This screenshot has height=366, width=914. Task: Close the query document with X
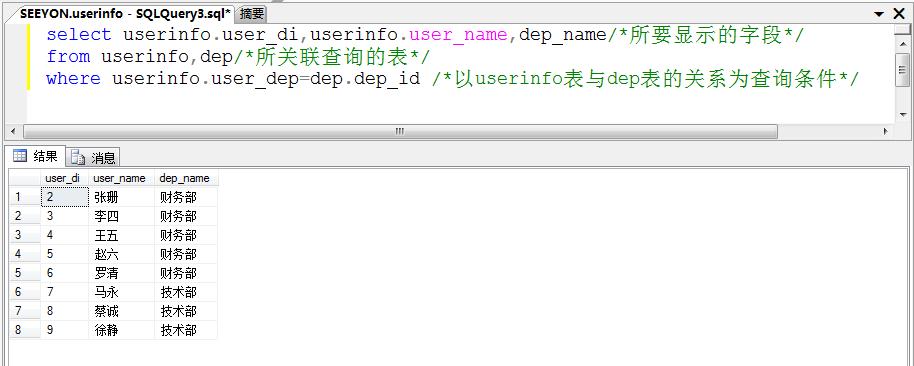pyautogui.click(x=899, y=14)
